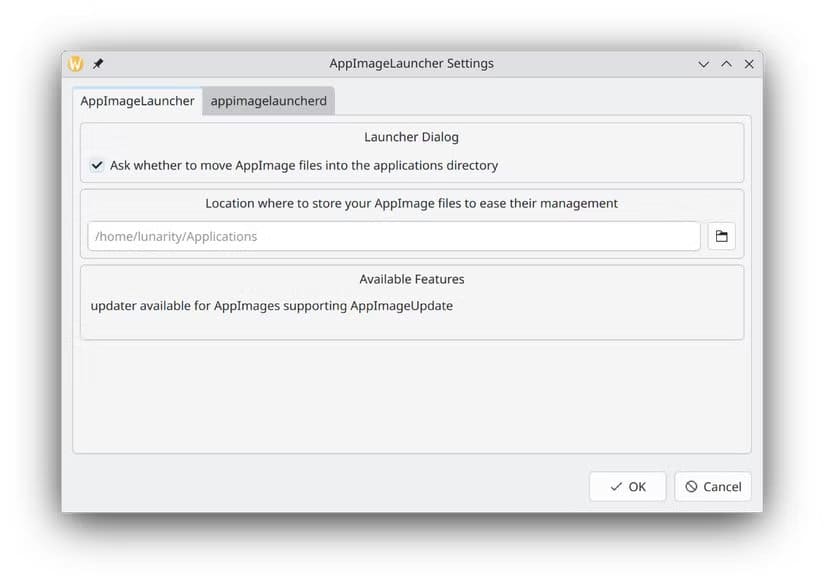Minimize window using down chevron icon
The image size is (825, 586).
tap(703, 64)
